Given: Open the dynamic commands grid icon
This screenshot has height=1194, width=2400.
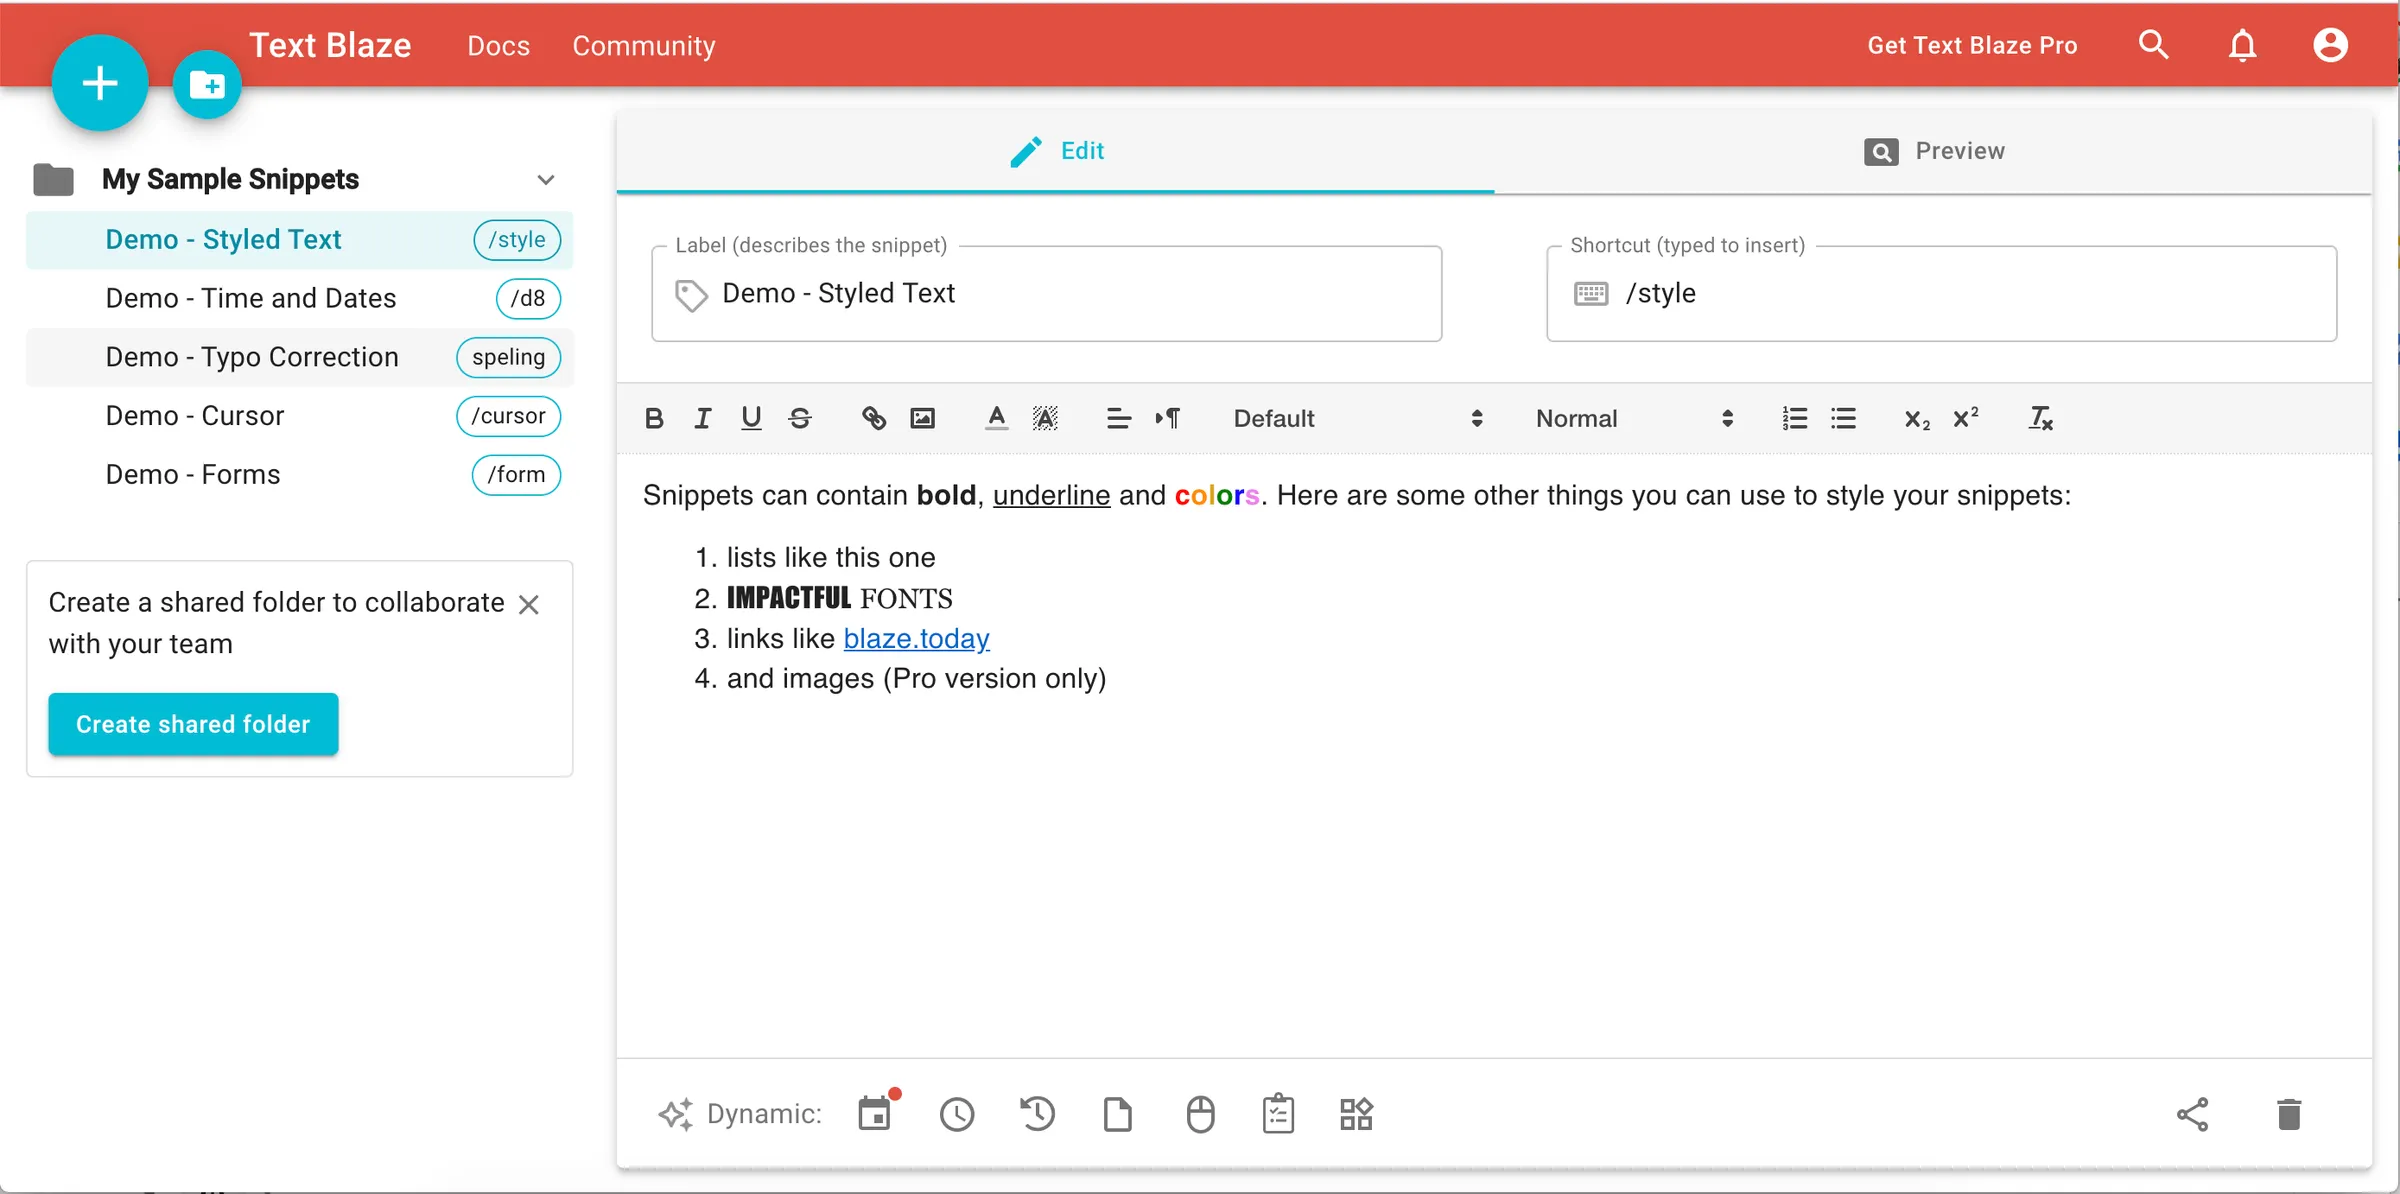Looking at the screenshot, I should [x=1356, y=1113].
